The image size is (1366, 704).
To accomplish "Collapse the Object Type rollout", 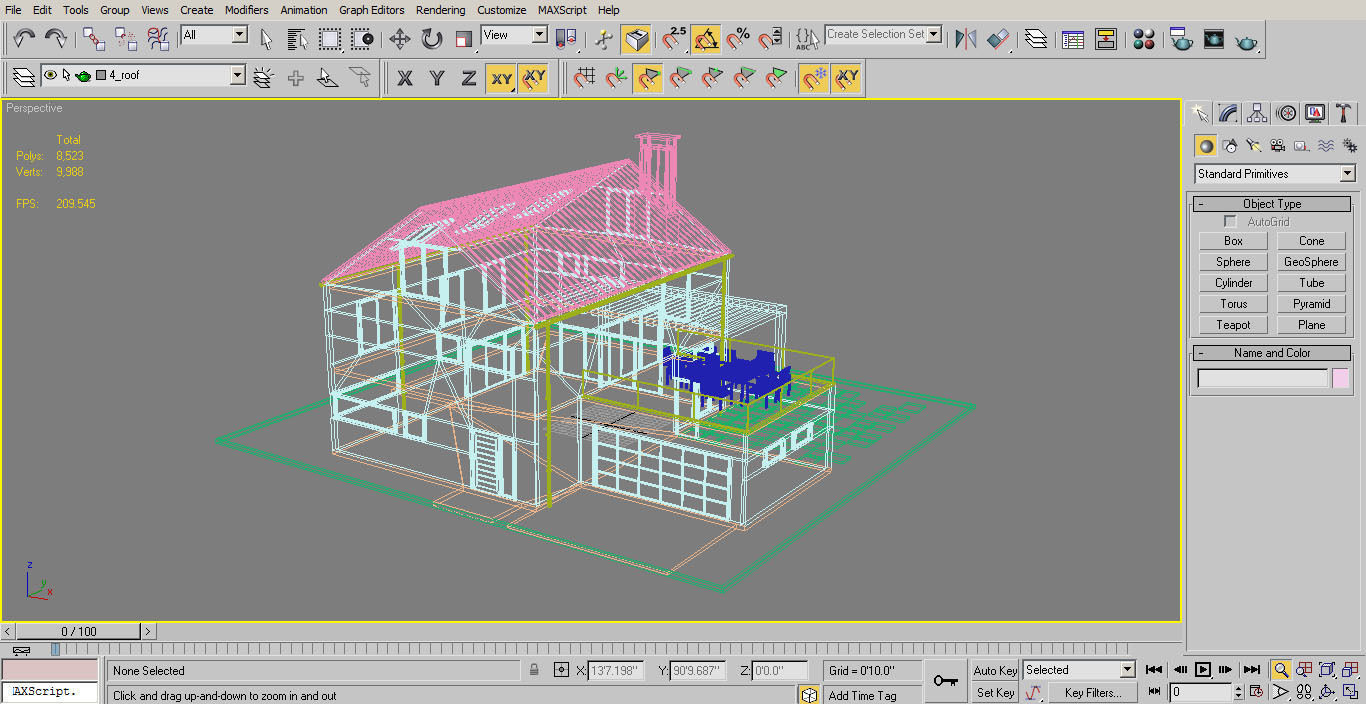I will click(1272, 204).
